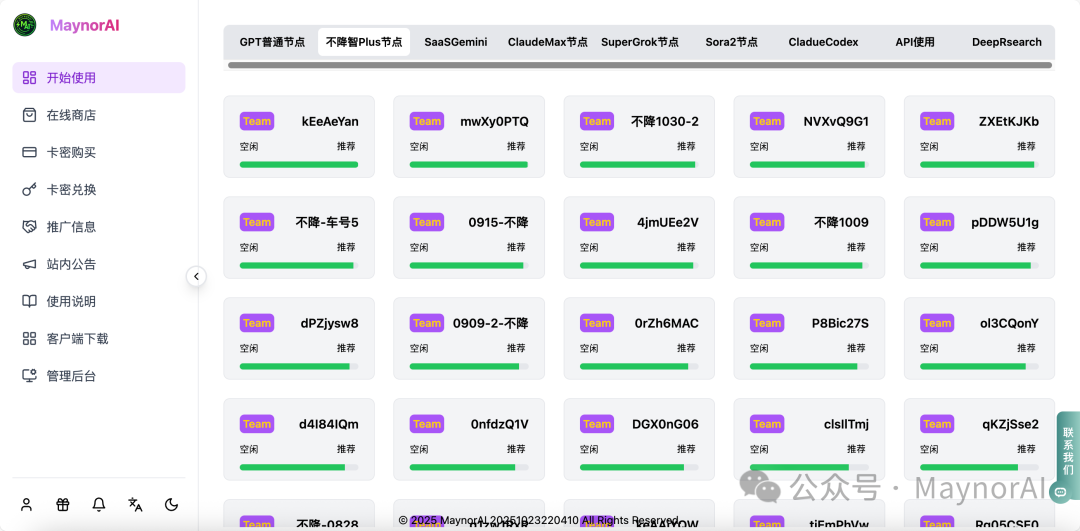Select node card 0nfdzQ1V
Image resolution: width=1080 pixels, height=531 pixels.
(469, 439)
